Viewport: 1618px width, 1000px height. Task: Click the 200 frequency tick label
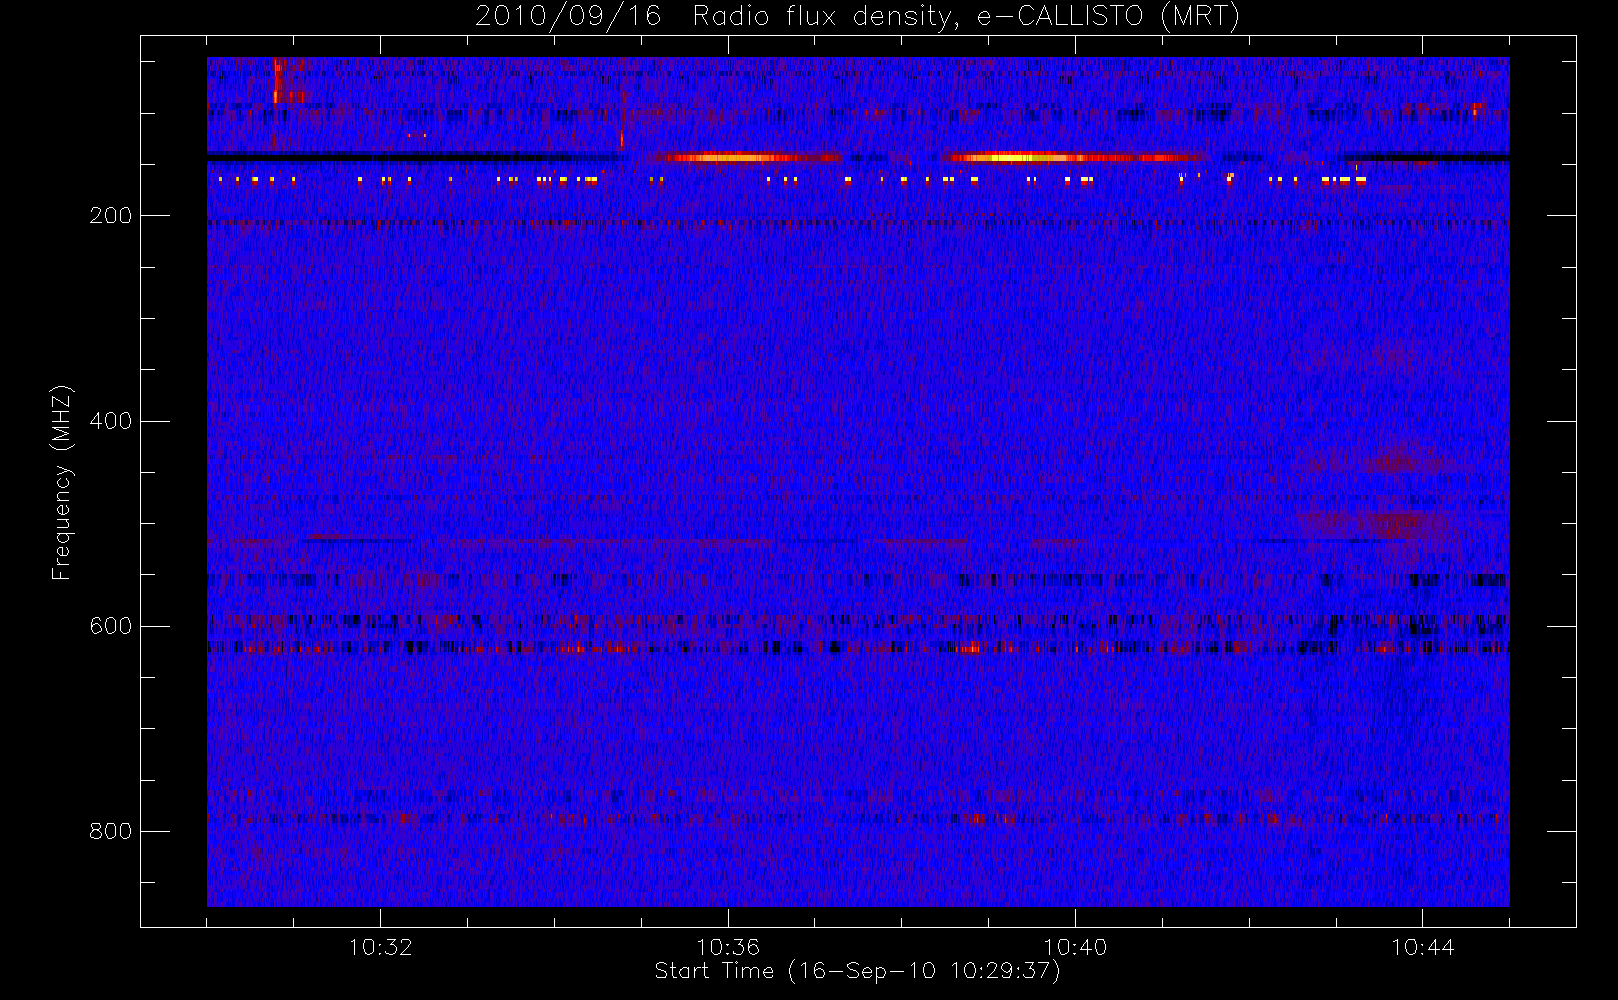pyautogui.click(x=110, y=215)
